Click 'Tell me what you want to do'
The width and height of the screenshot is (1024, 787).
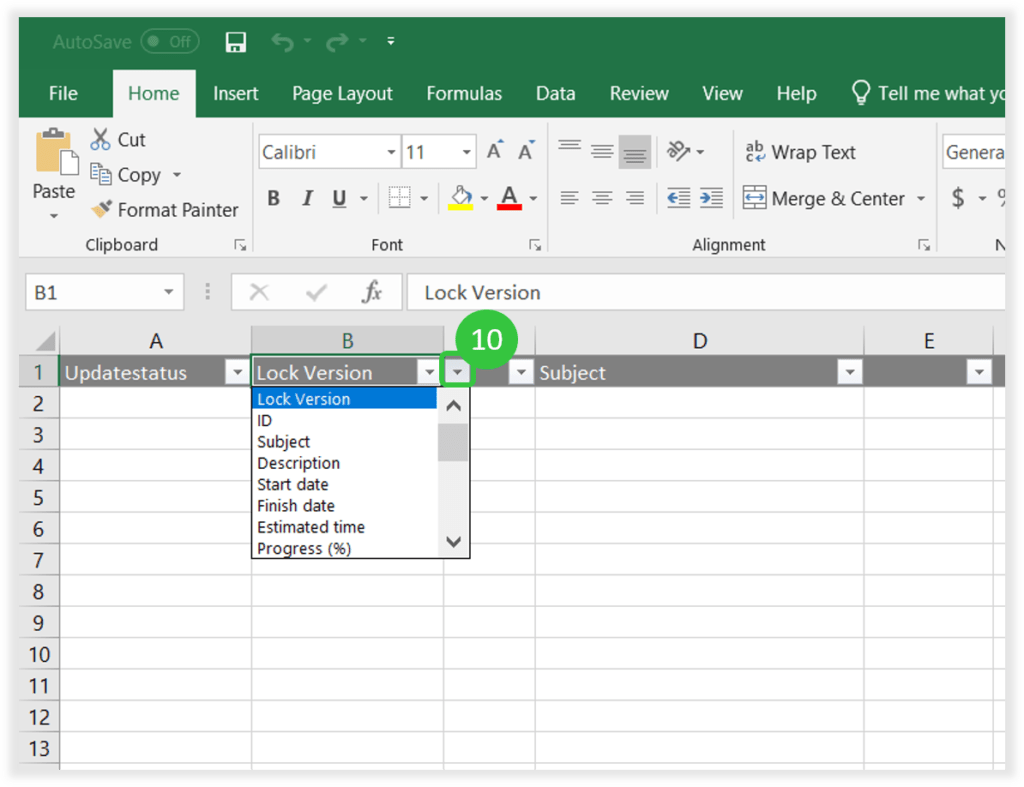tap(929, 93)
